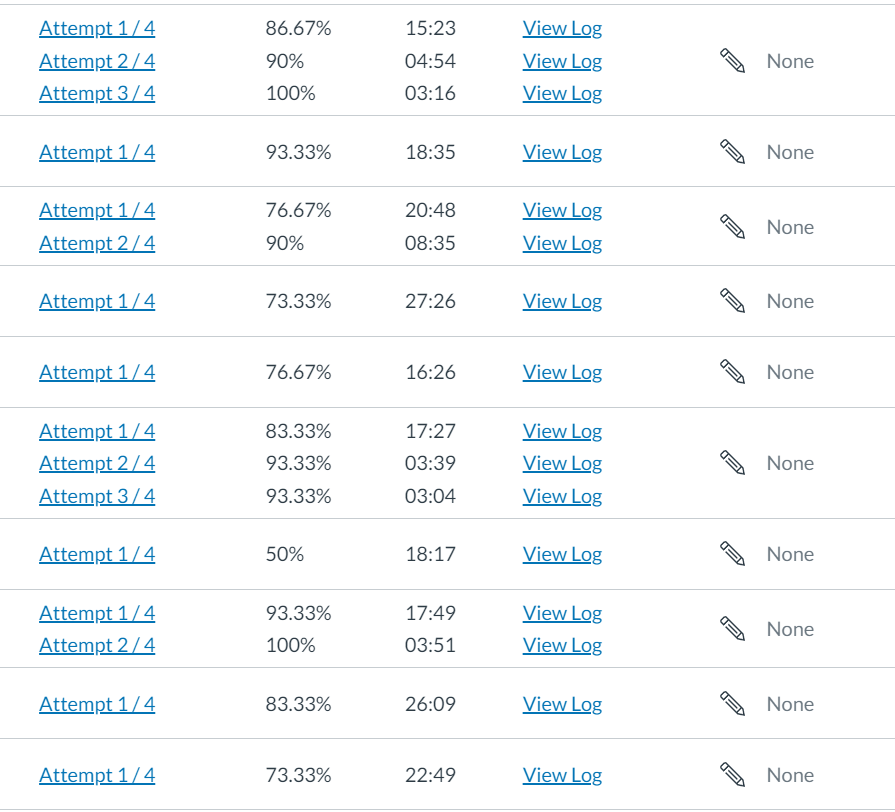
Task: Click the pencil icon beside the 18:35 attempt
Action: 733,152
